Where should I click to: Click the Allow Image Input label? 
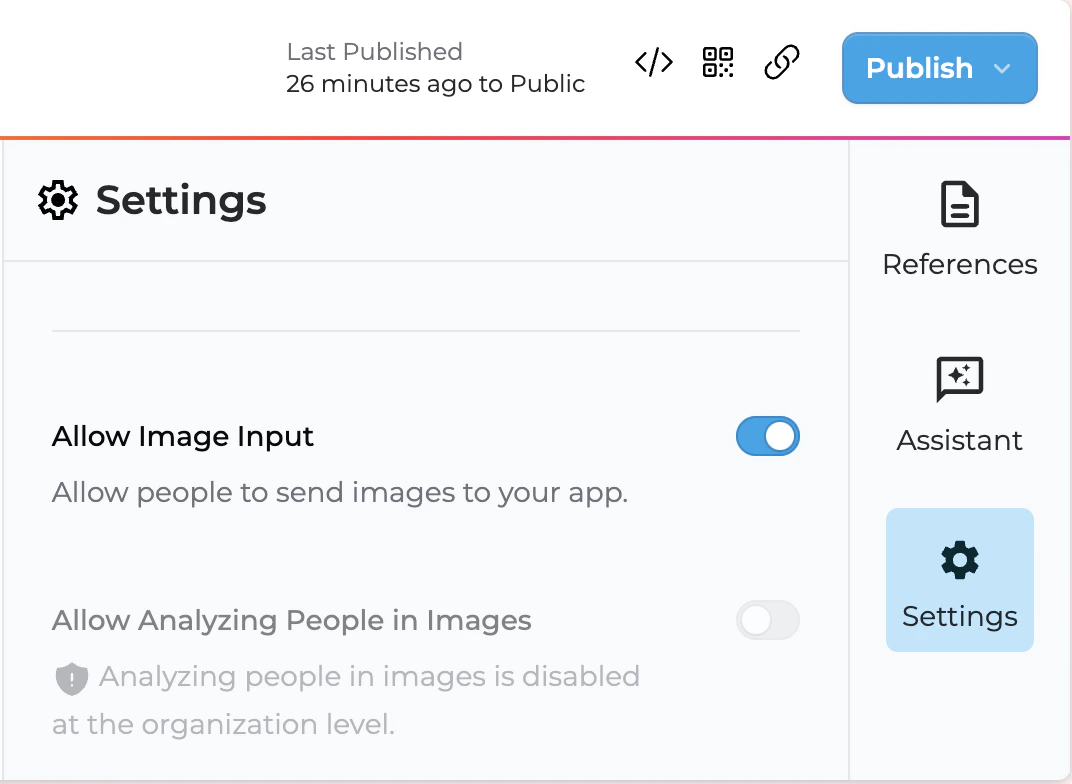(183, 436)
